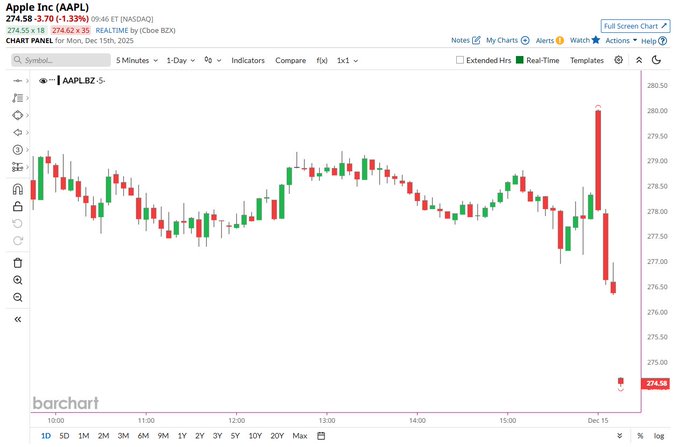Screen dimensions: 680x447
Task: Select the 20Y range tab
Action: click(x=277, y=436)
